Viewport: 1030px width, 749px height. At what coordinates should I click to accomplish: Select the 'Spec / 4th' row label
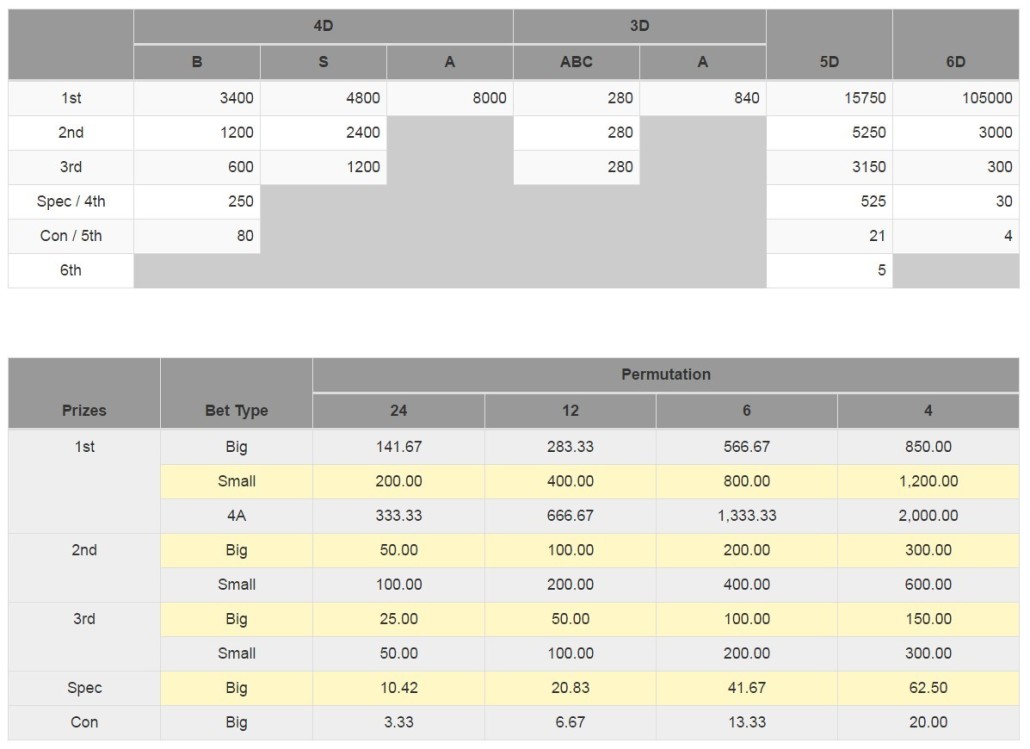pos(71,202)
